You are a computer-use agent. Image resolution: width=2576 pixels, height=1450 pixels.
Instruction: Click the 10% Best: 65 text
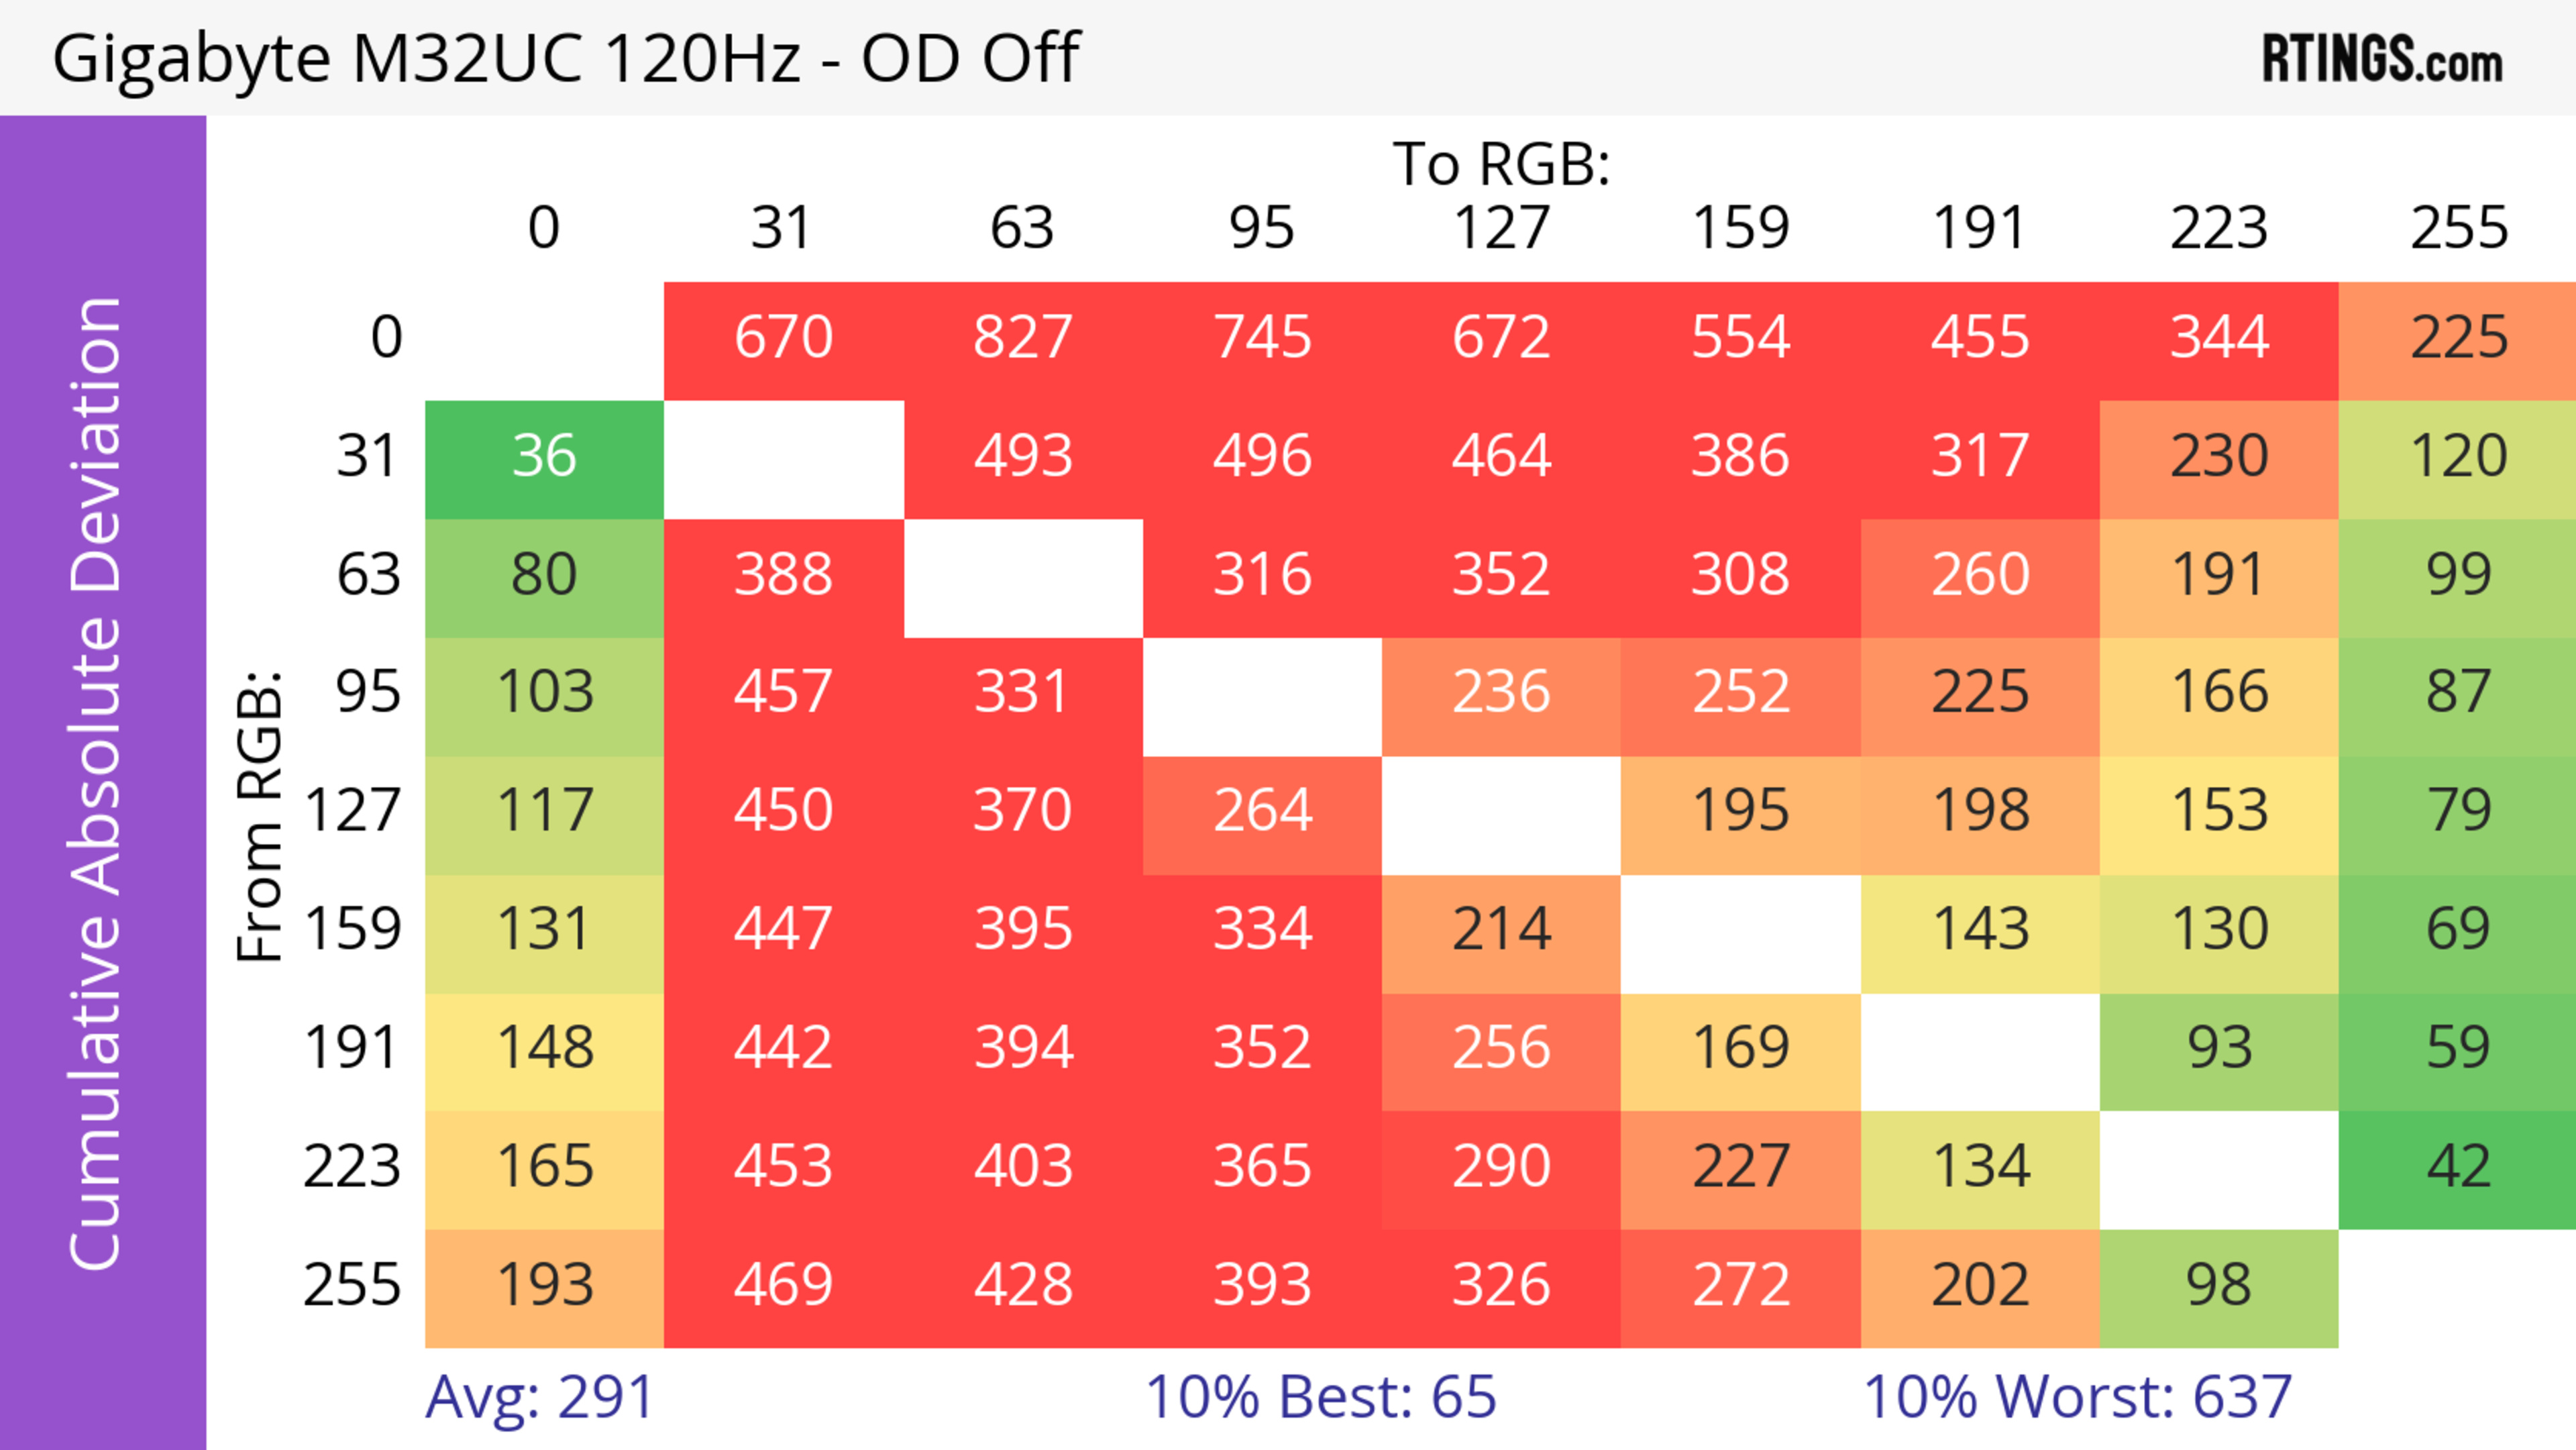pos(1320,1397)
